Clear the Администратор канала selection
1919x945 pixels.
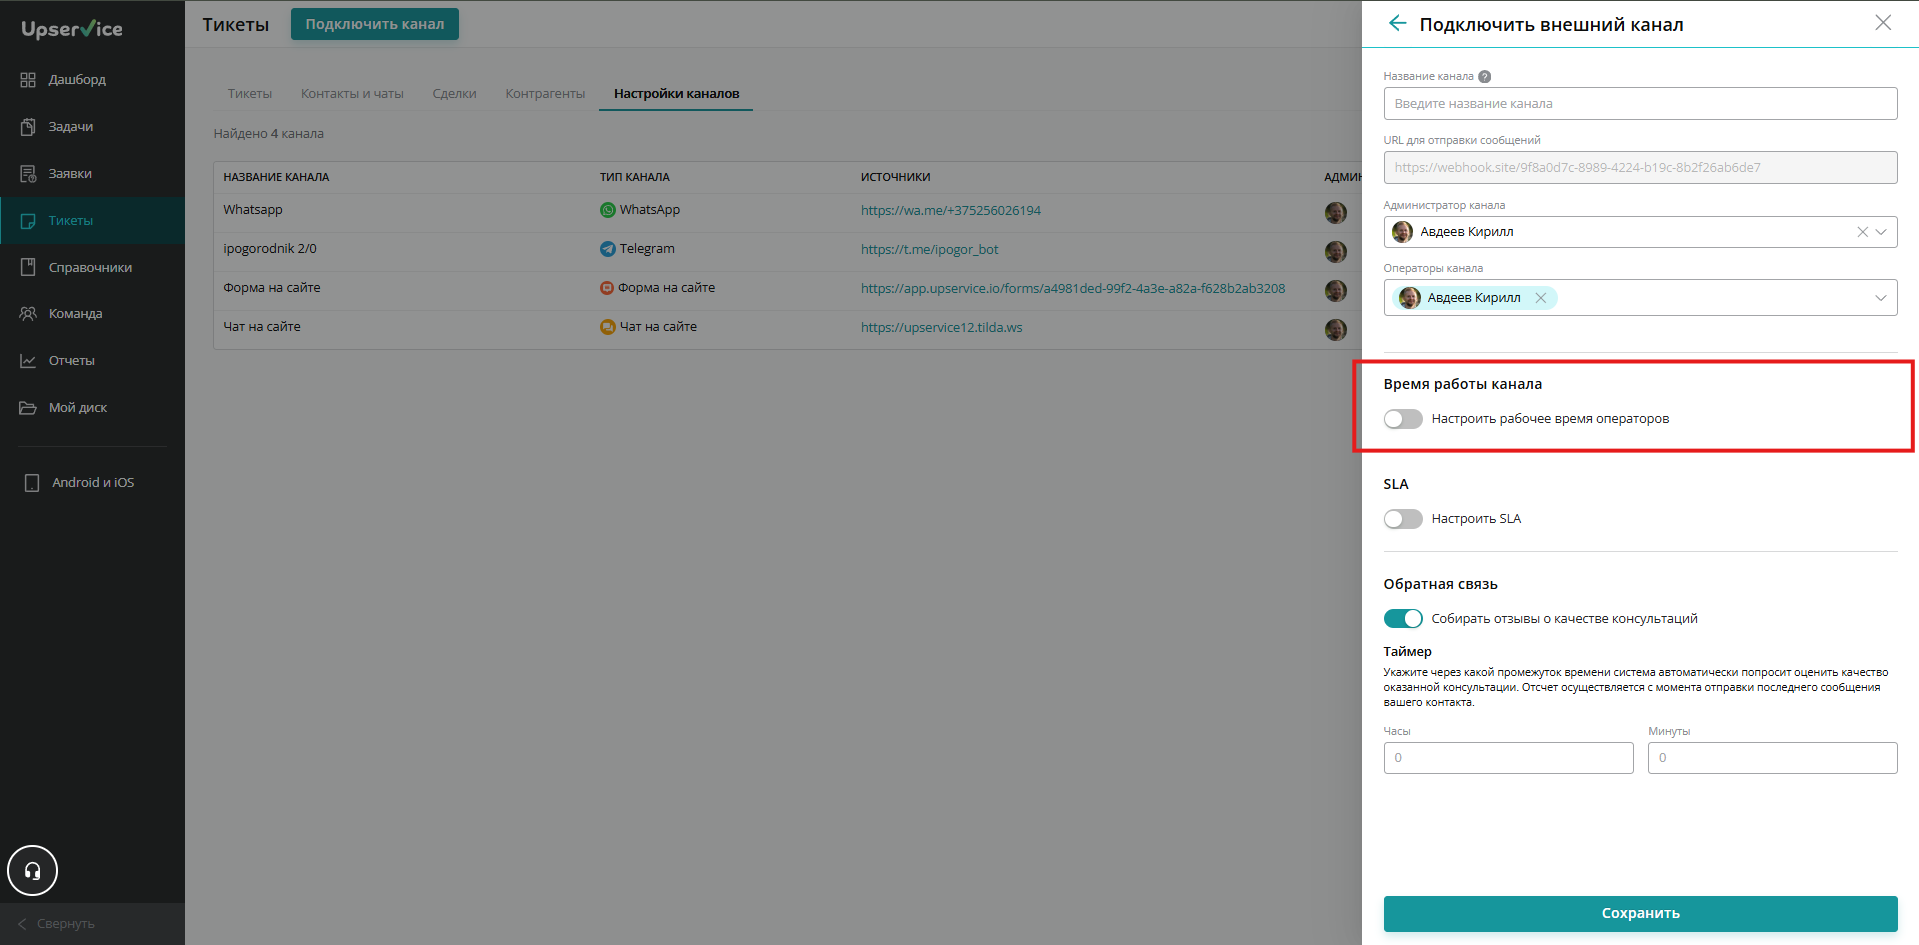[1862, 232]
